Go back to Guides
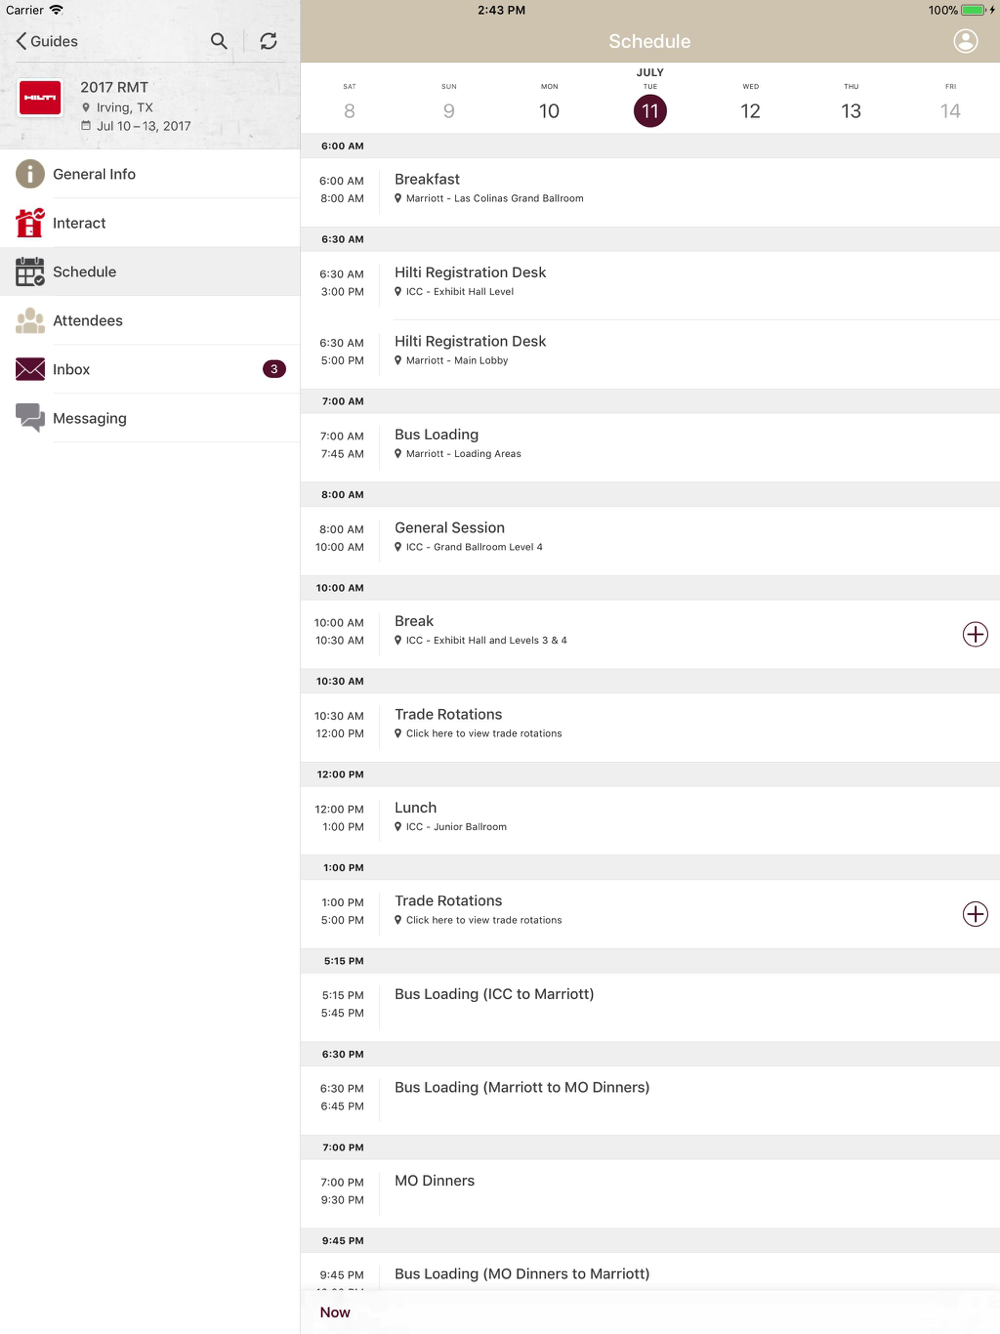This screenshot has height=1334, width=1000. point(47,41)
